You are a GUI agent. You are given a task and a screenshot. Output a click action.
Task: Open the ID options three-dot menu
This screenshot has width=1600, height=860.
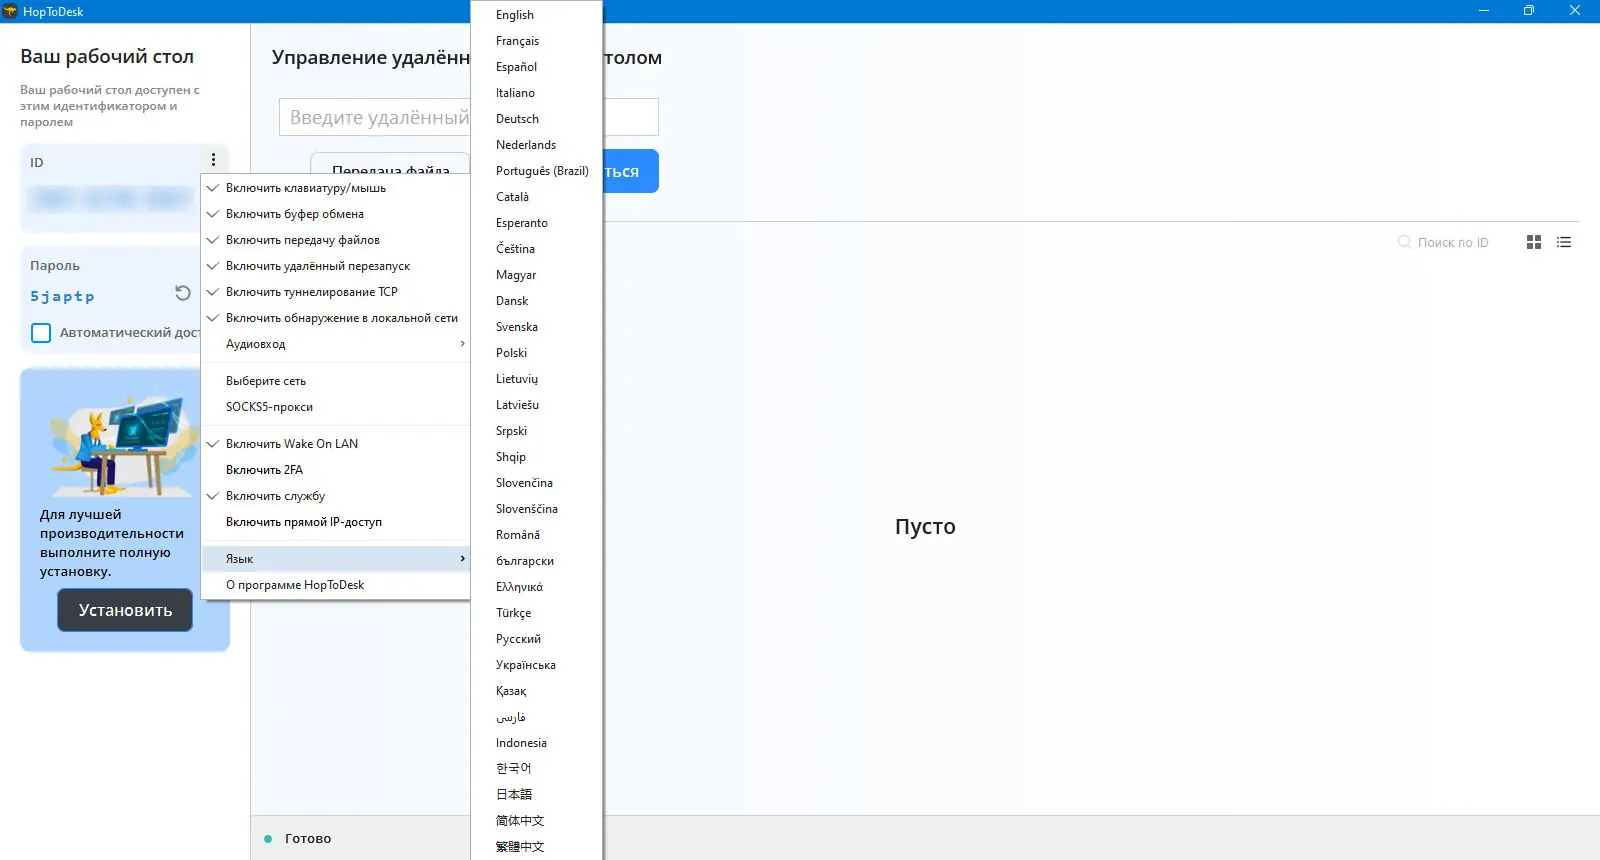(213, 160)
